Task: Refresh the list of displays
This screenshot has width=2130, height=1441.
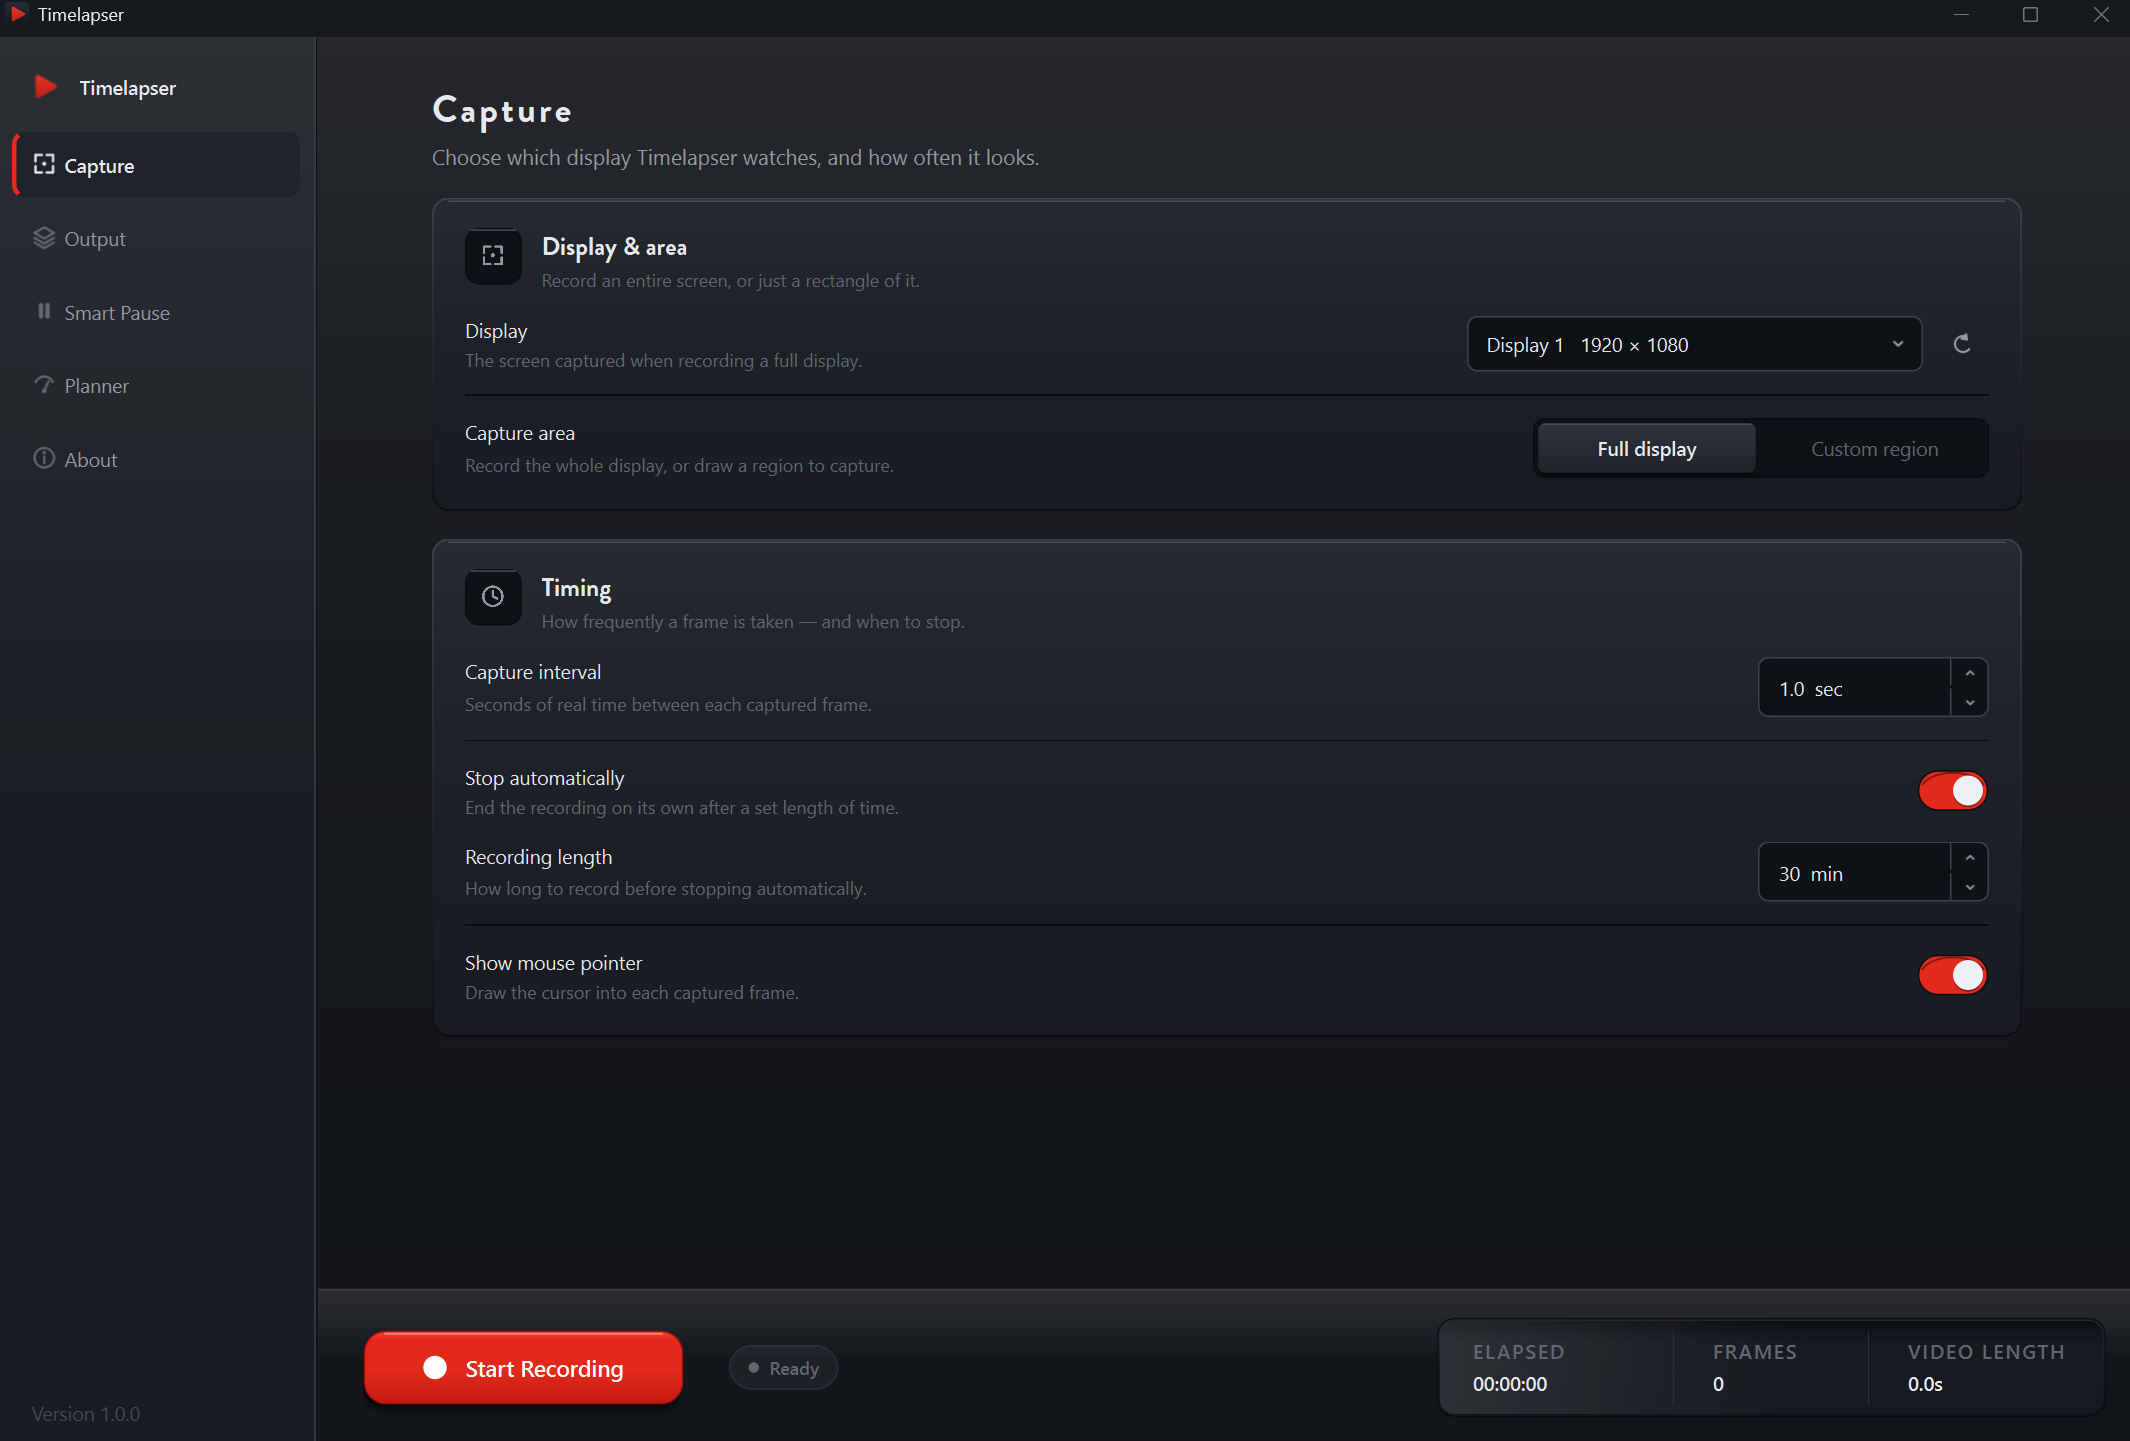Action: pos(1962,344)
